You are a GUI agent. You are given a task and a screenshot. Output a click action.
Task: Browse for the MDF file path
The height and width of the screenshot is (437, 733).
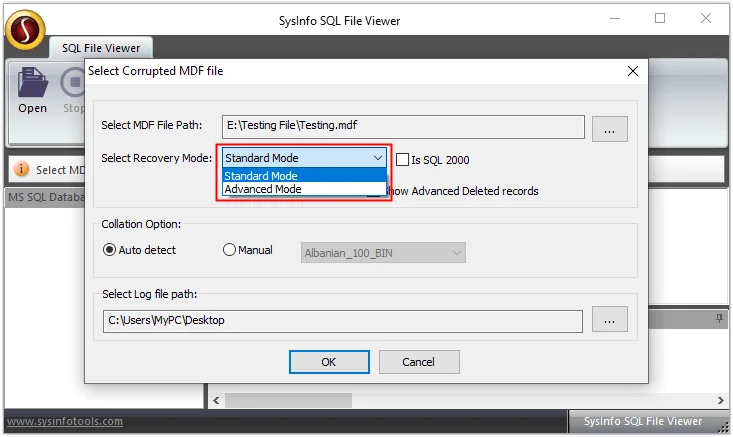(x=610, y=129)
